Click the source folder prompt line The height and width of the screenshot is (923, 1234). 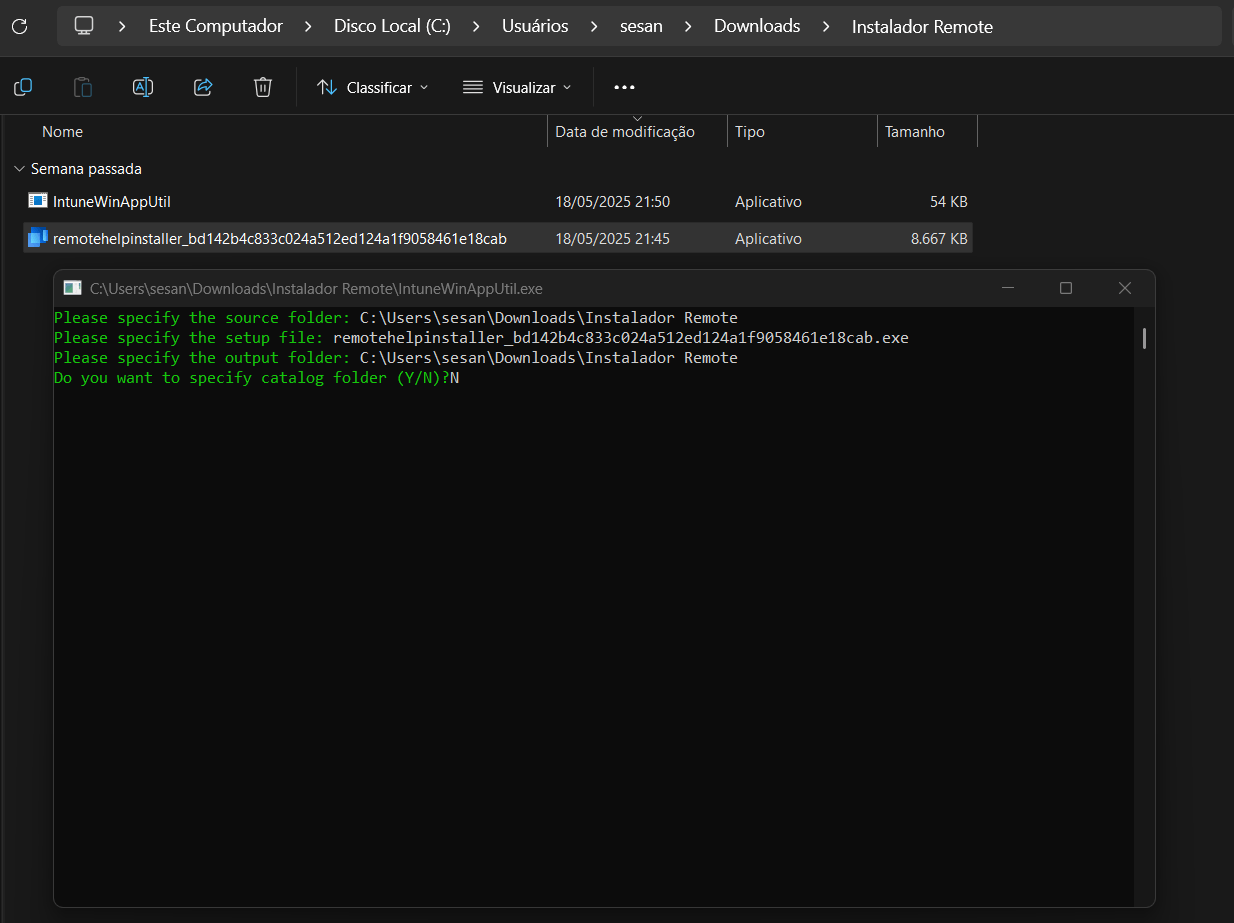(x=396, y=318)
